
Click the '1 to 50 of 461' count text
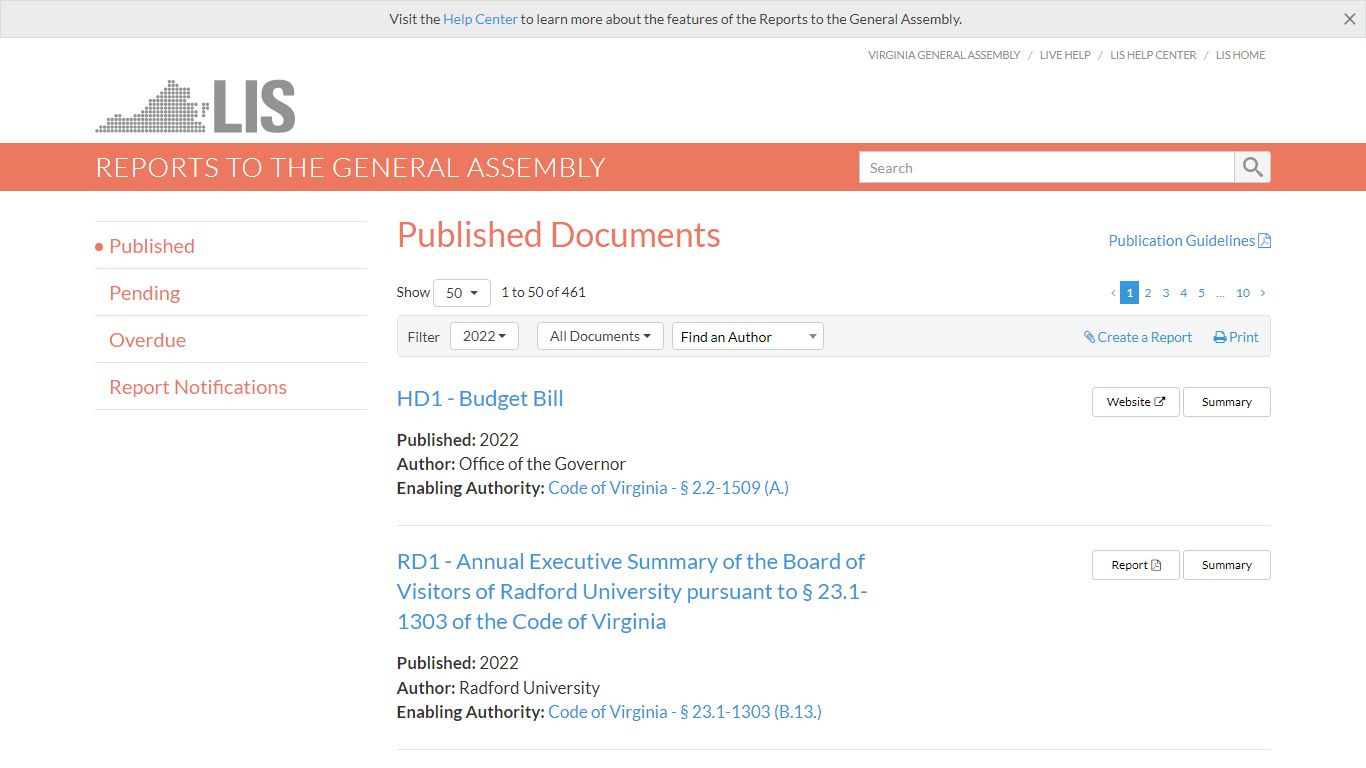[x=543, y=292]
